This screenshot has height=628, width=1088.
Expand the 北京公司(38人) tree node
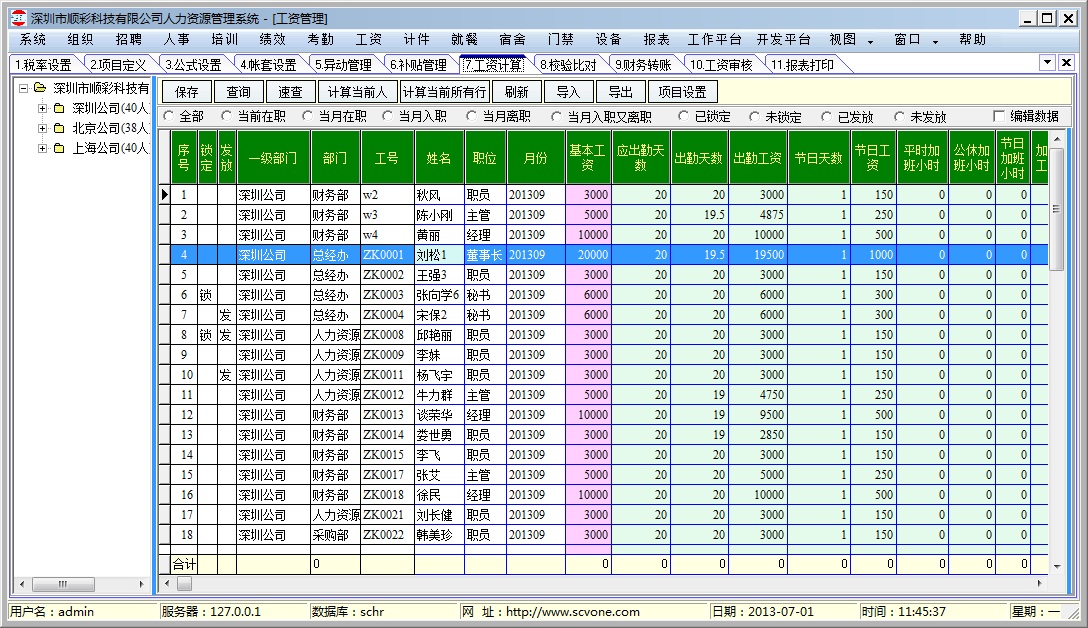click(42, 128)
